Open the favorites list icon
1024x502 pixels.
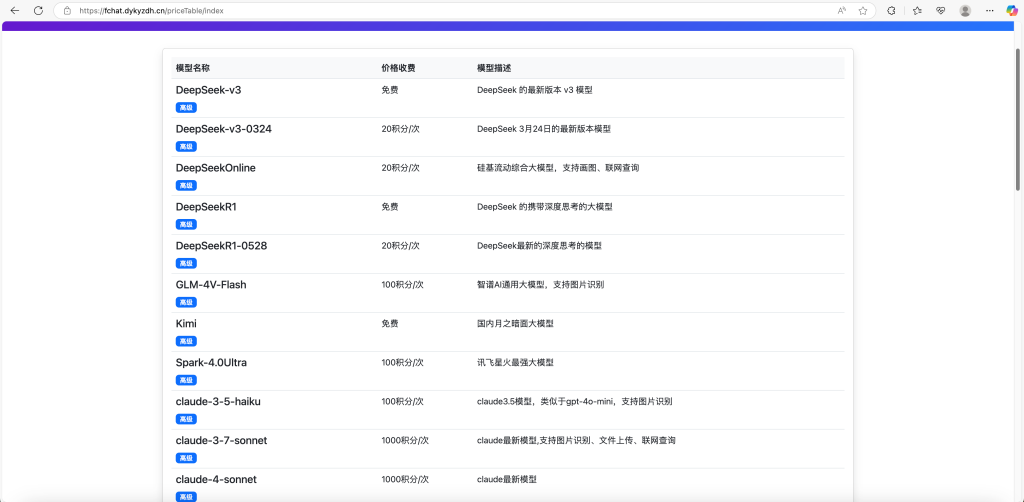(x=917, y=10)
